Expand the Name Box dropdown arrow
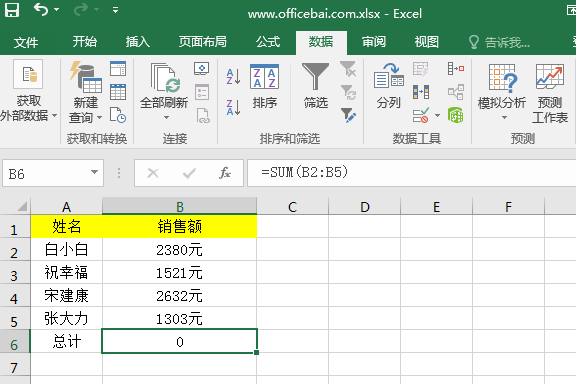Screen dimensions: 576x384 (94, 172)
